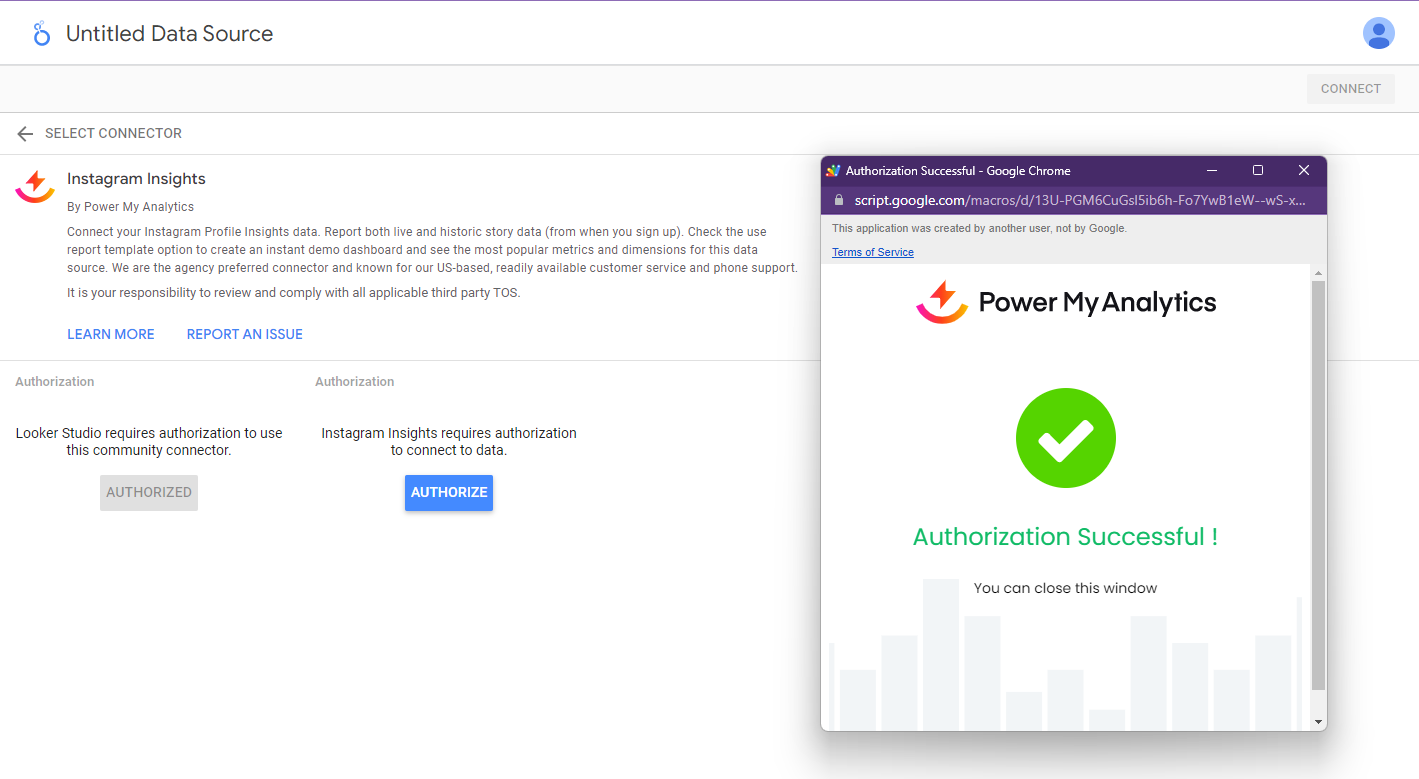Click the Instagram Insights connector icon
This screenshot has height=779, width=1419.
click(x=35, y=186)
